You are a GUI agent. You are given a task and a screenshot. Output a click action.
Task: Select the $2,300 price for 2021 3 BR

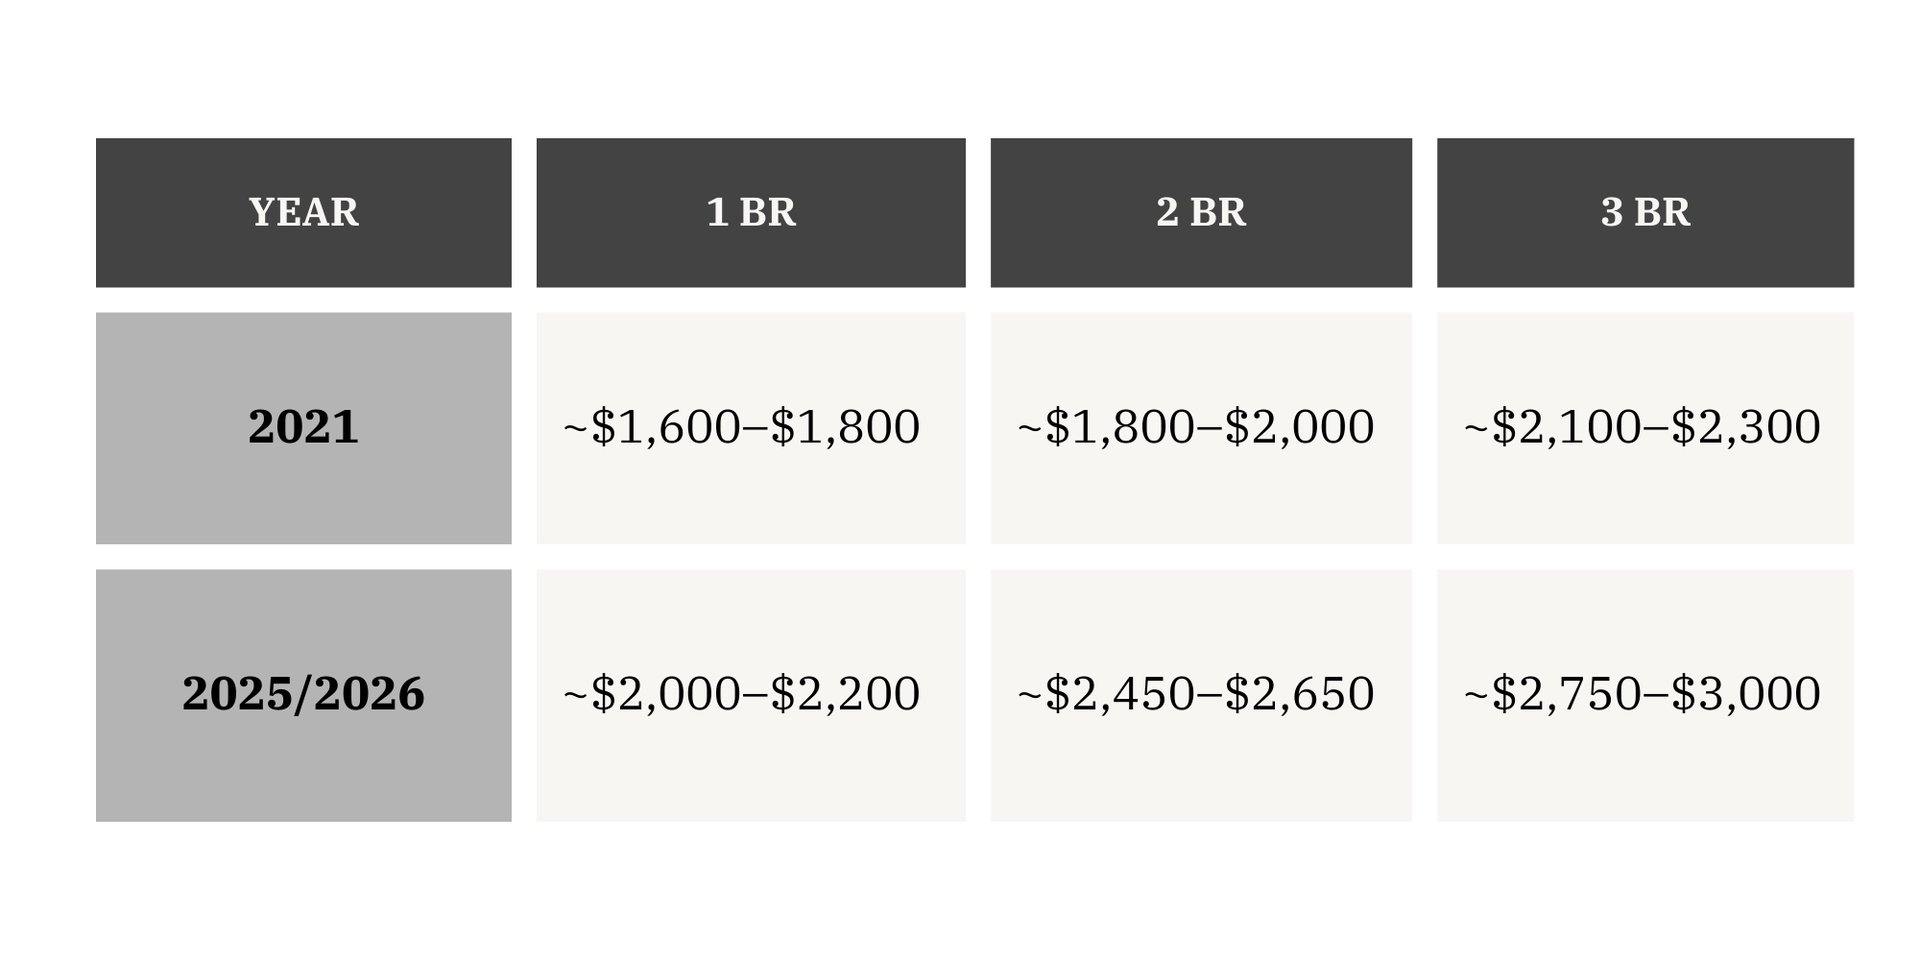[1745, 427]
